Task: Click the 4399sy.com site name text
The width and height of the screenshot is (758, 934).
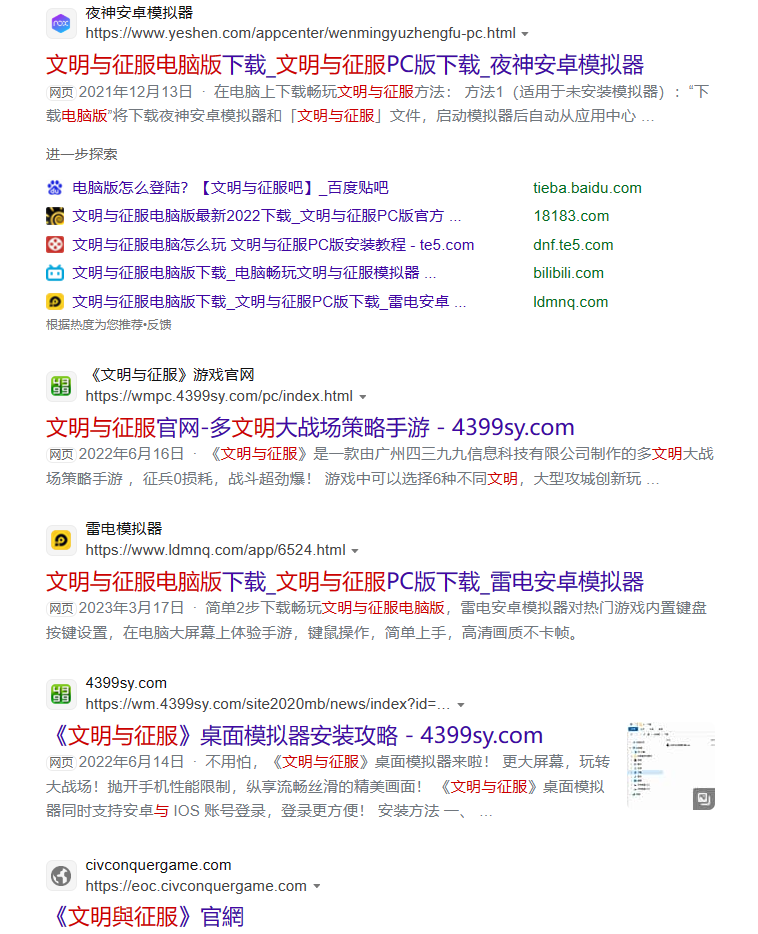Action: (126, 683)
